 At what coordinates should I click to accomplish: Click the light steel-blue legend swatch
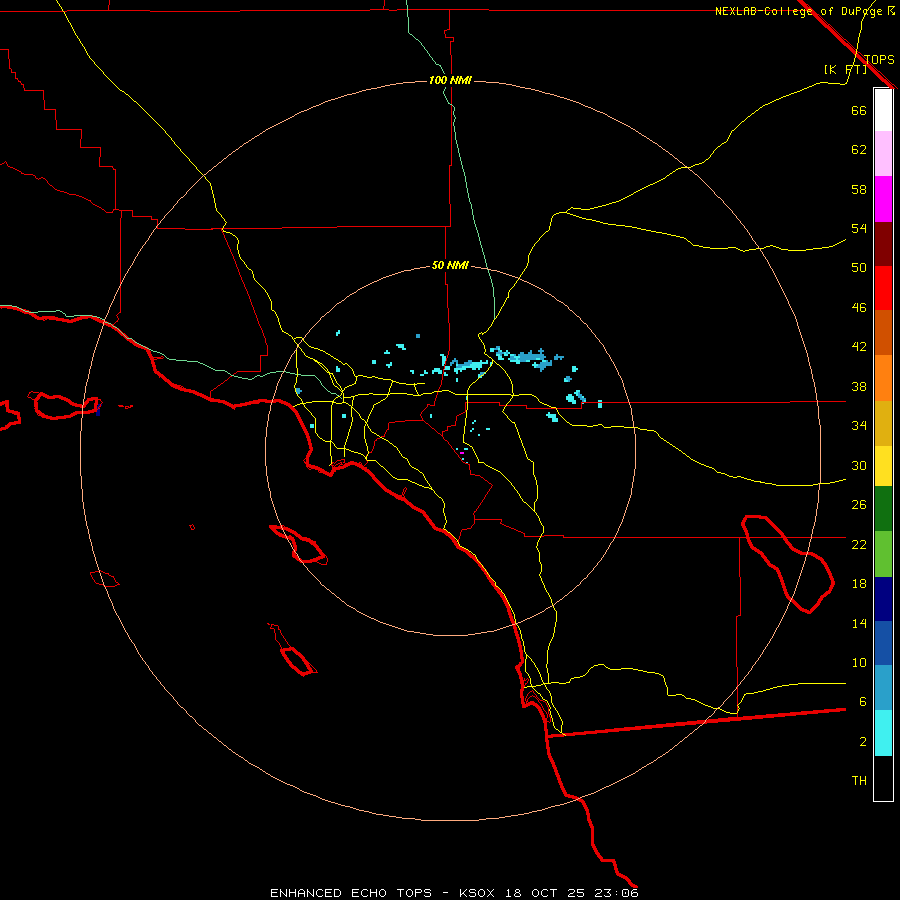click(x=883, y=688)
